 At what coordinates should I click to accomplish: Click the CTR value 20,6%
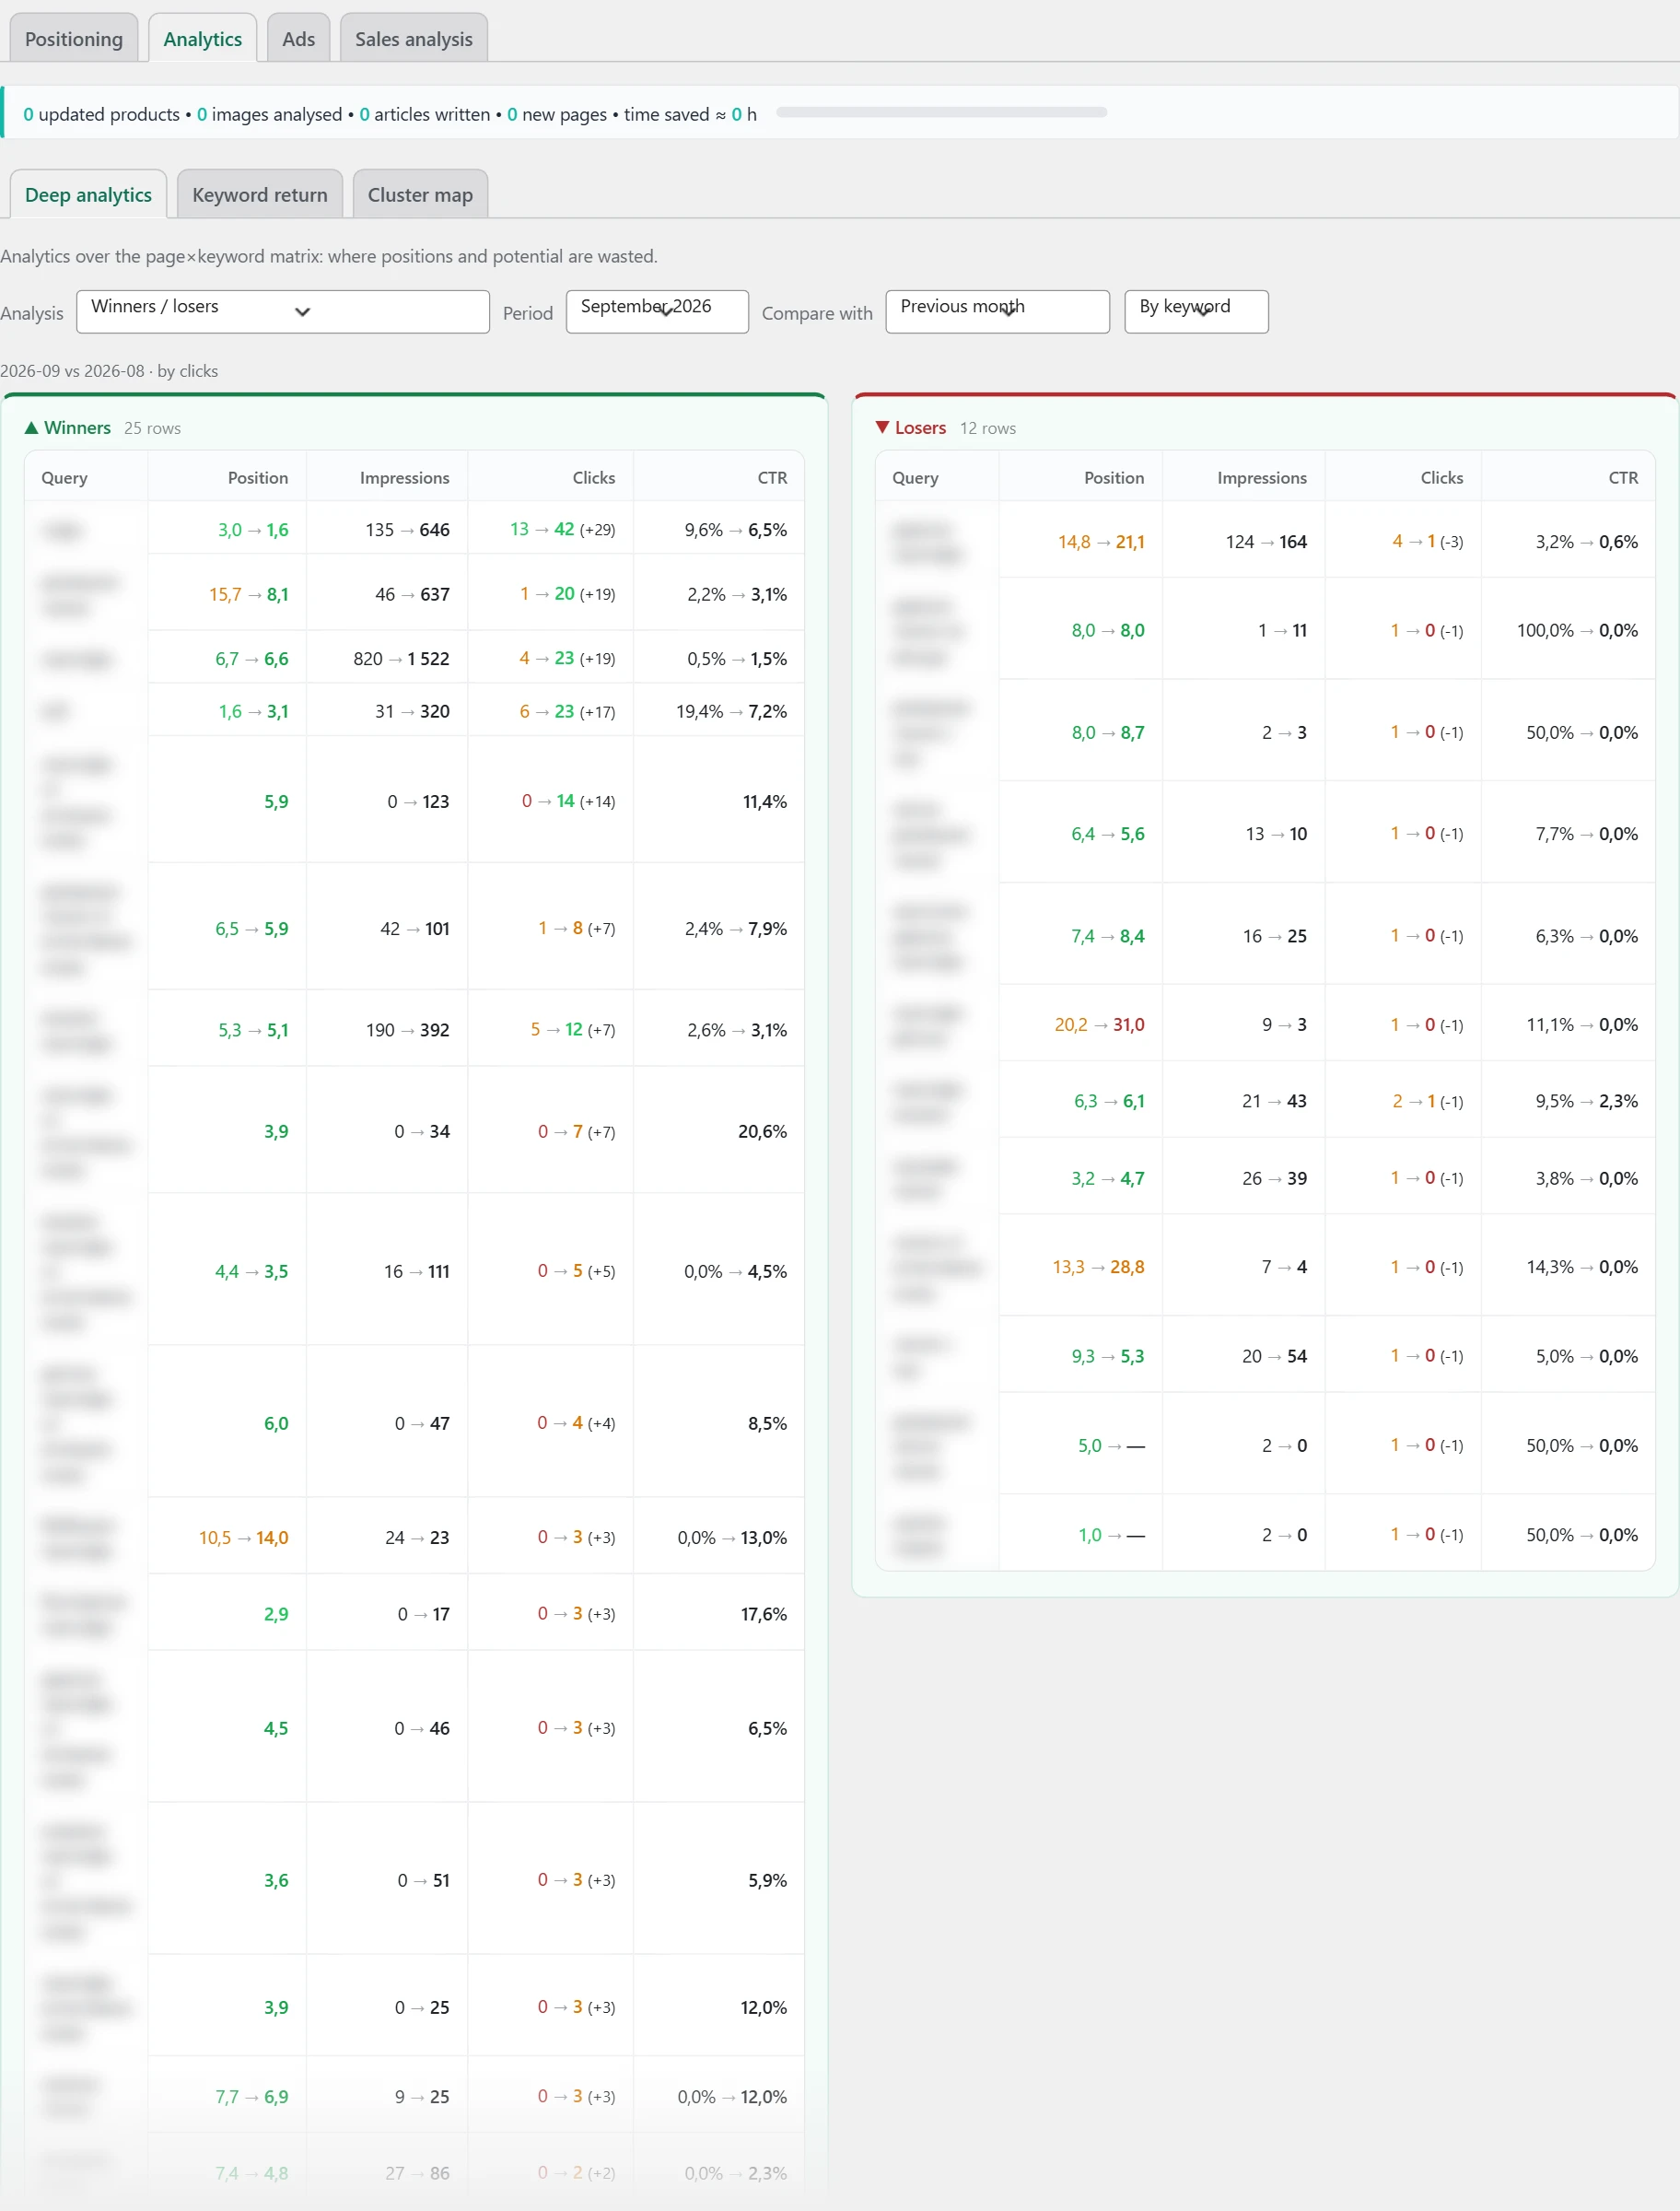pyautogui.click(x=762, y=1132)
